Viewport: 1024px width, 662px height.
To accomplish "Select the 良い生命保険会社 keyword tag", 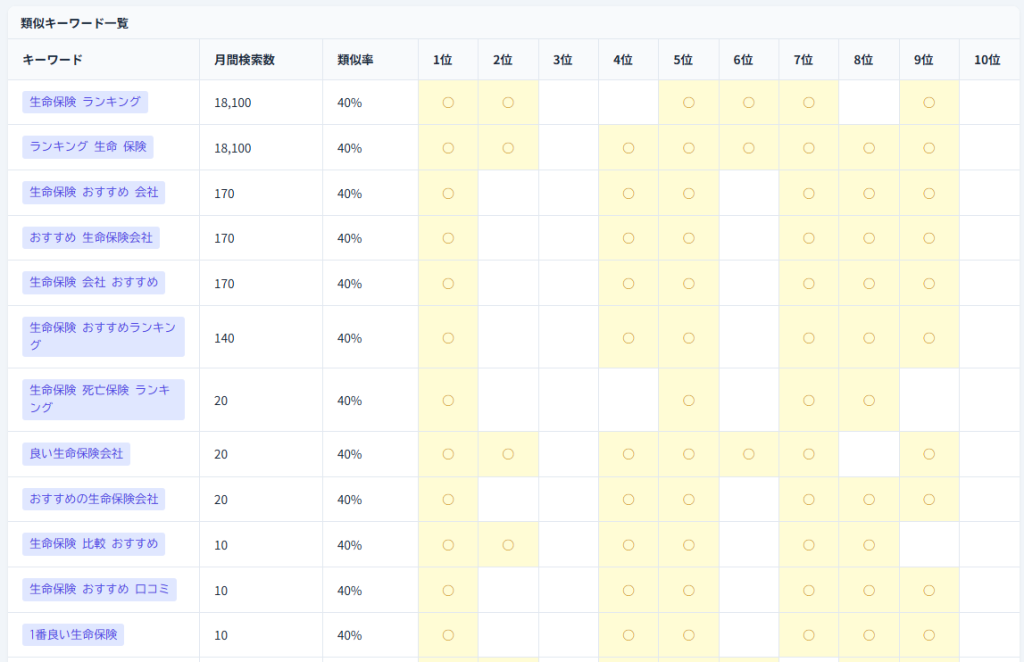I will (x=76, y=454).
